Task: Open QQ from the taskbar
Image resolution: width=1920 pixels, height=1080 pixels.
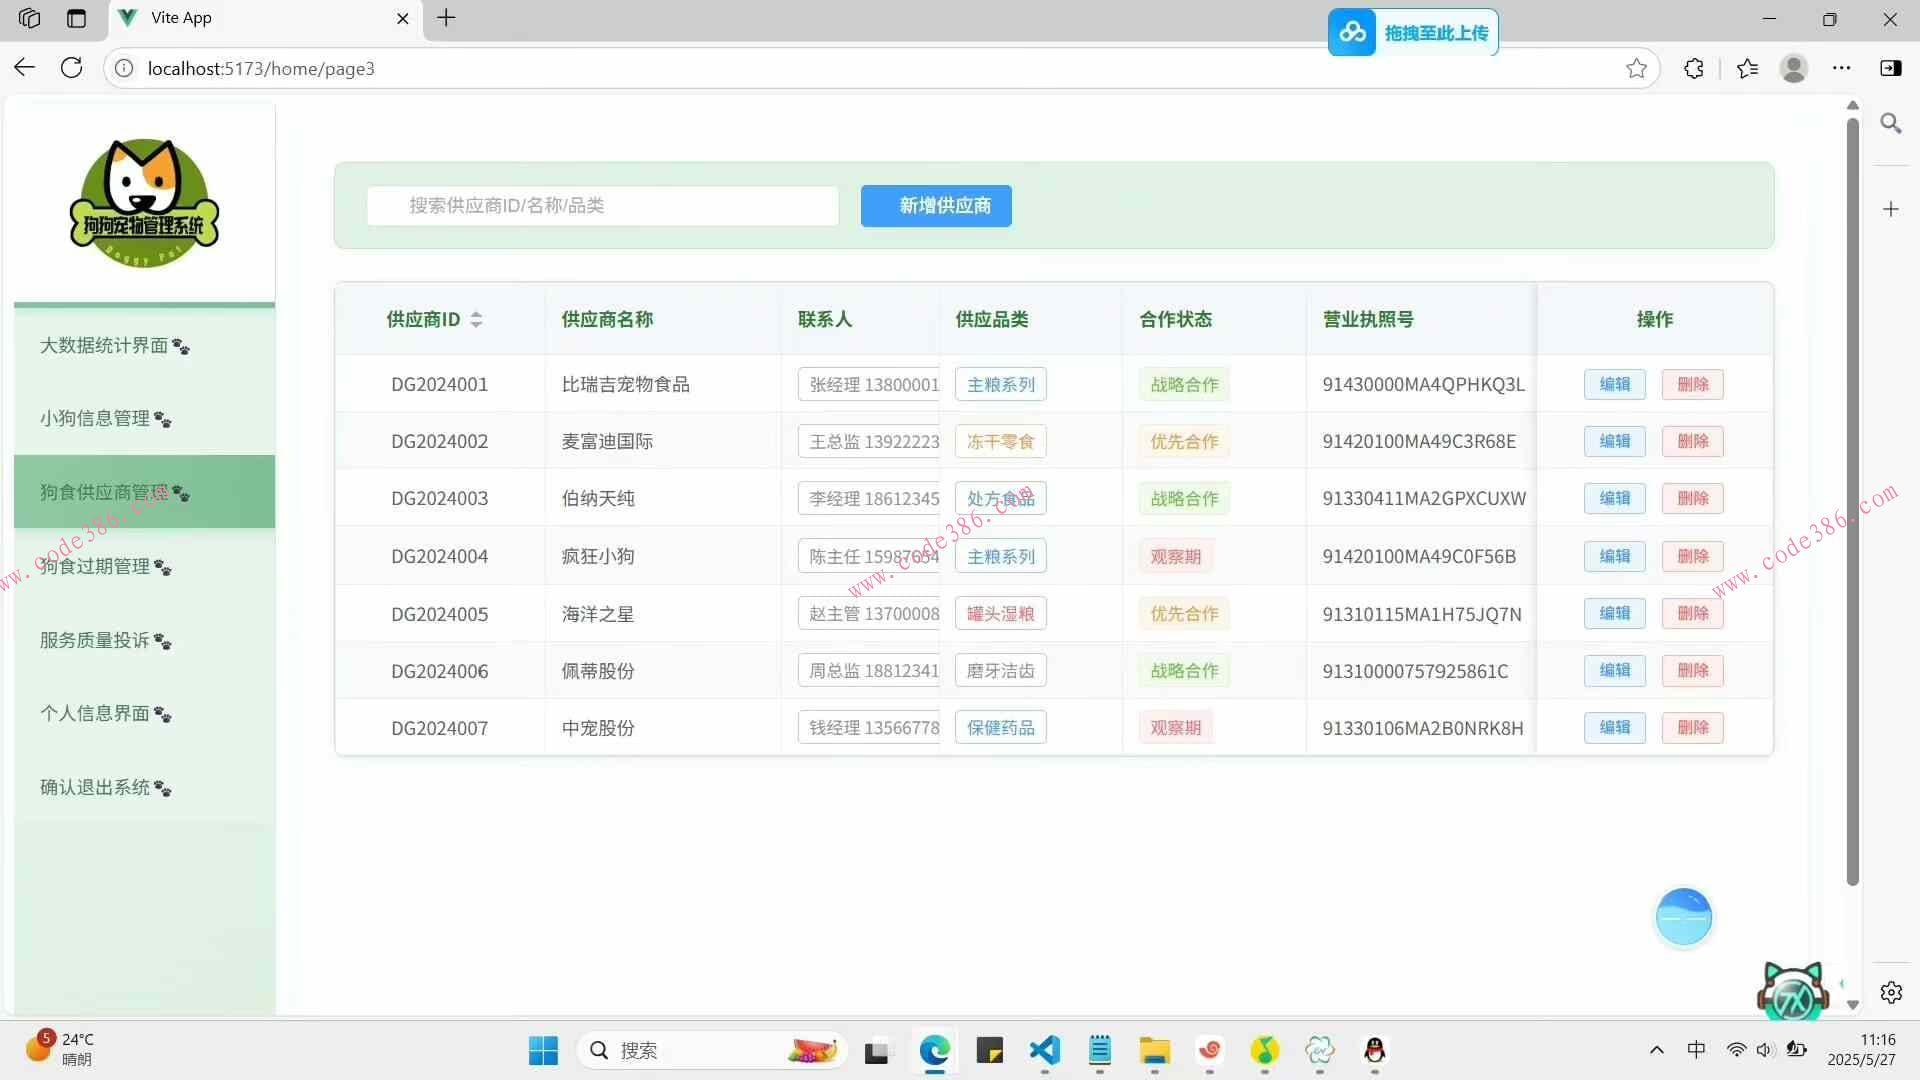Action: click(x=1373, y=1051)
